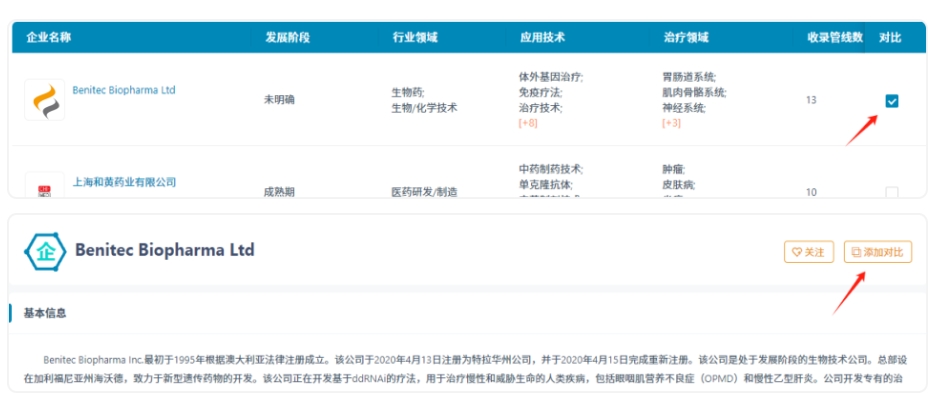This screenshot has height=400, width=939.
Task: Check the 对比 checkbox for 上海和黄药业
Action: tap(892, 192)
